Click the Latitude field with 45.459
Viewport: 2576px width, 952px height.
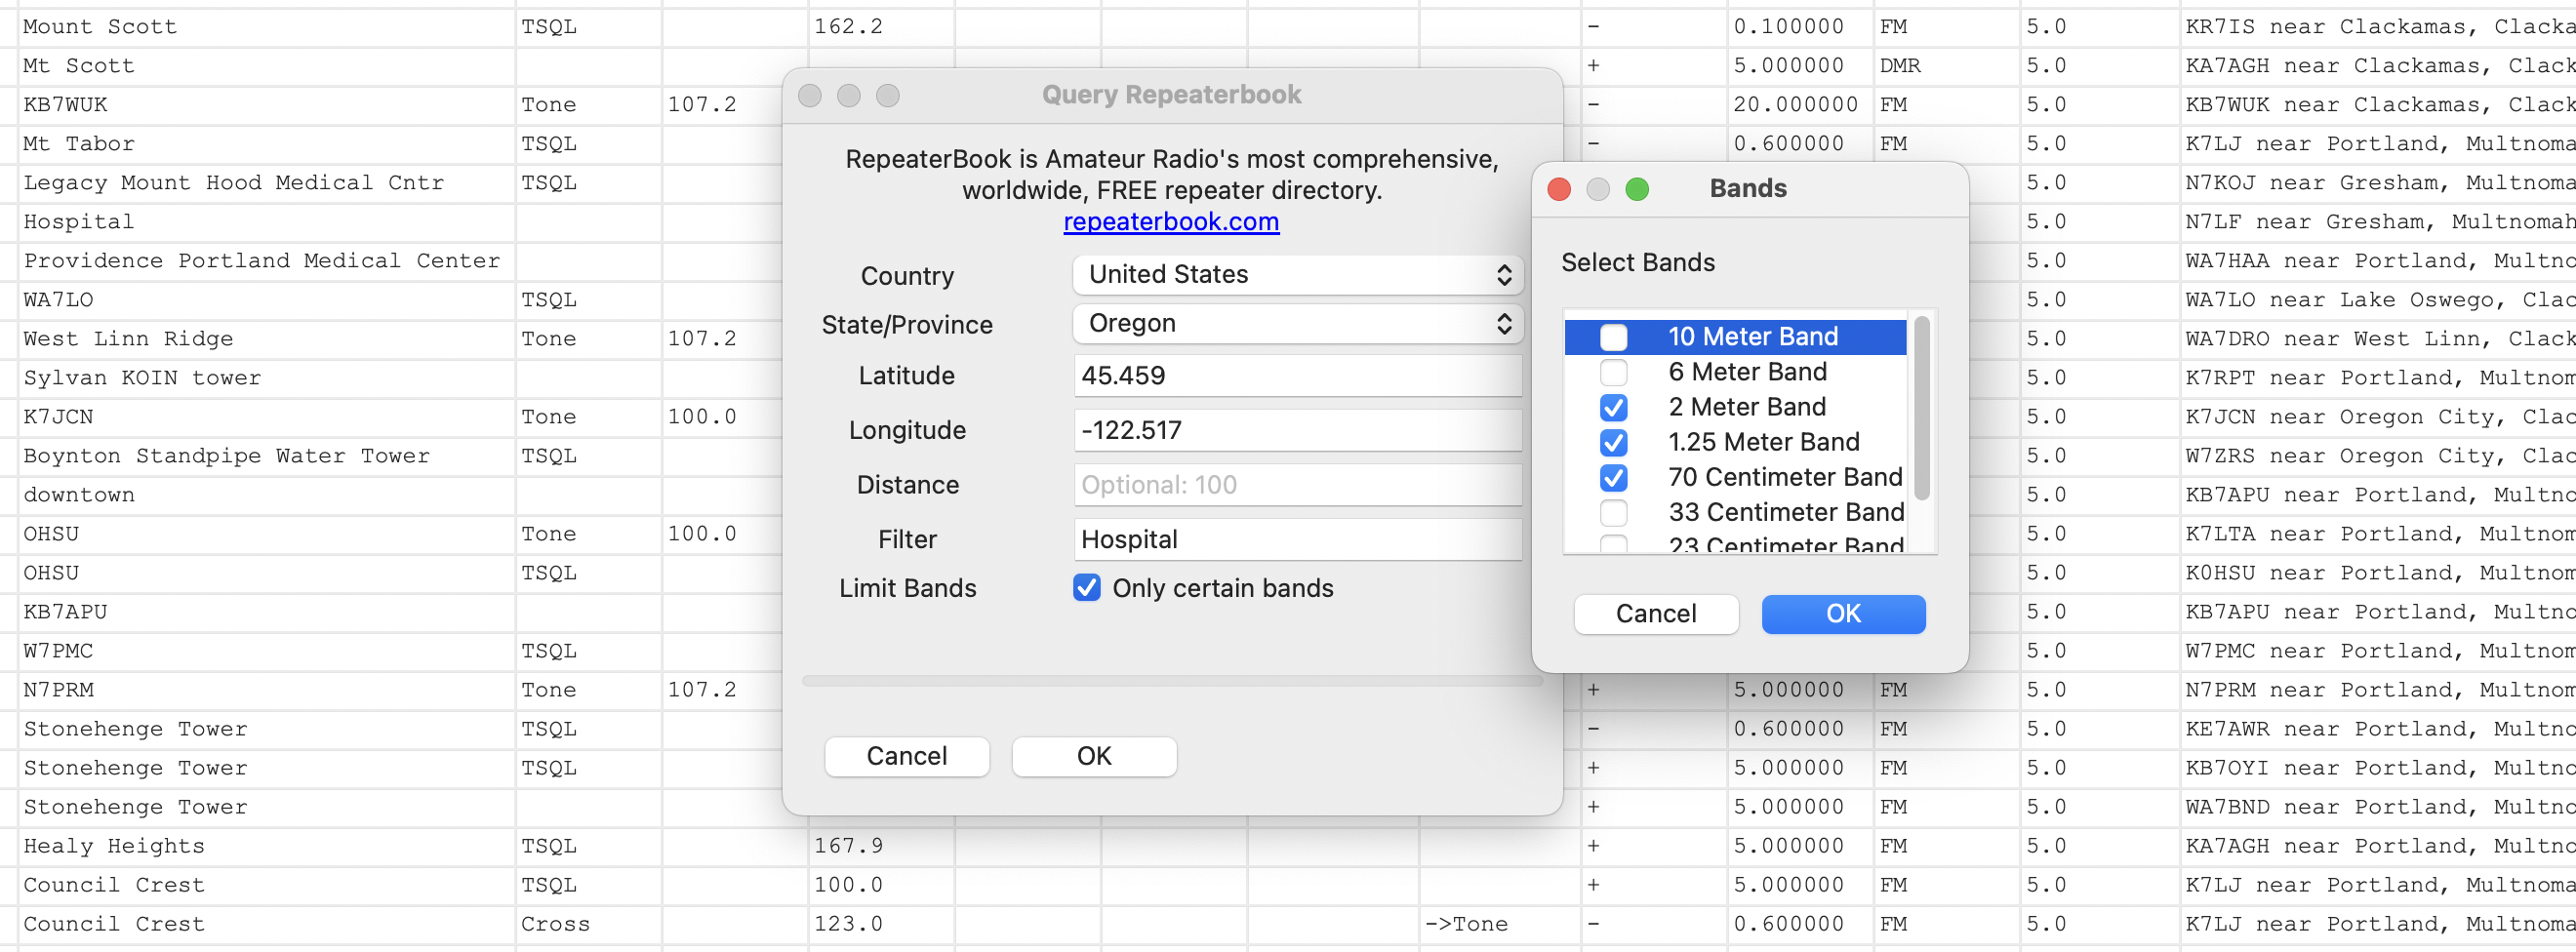click(x=1297, y=376)
